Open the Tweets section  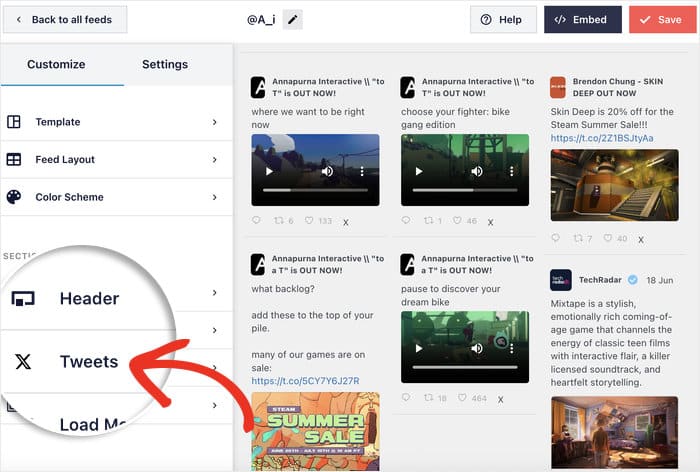89,361
